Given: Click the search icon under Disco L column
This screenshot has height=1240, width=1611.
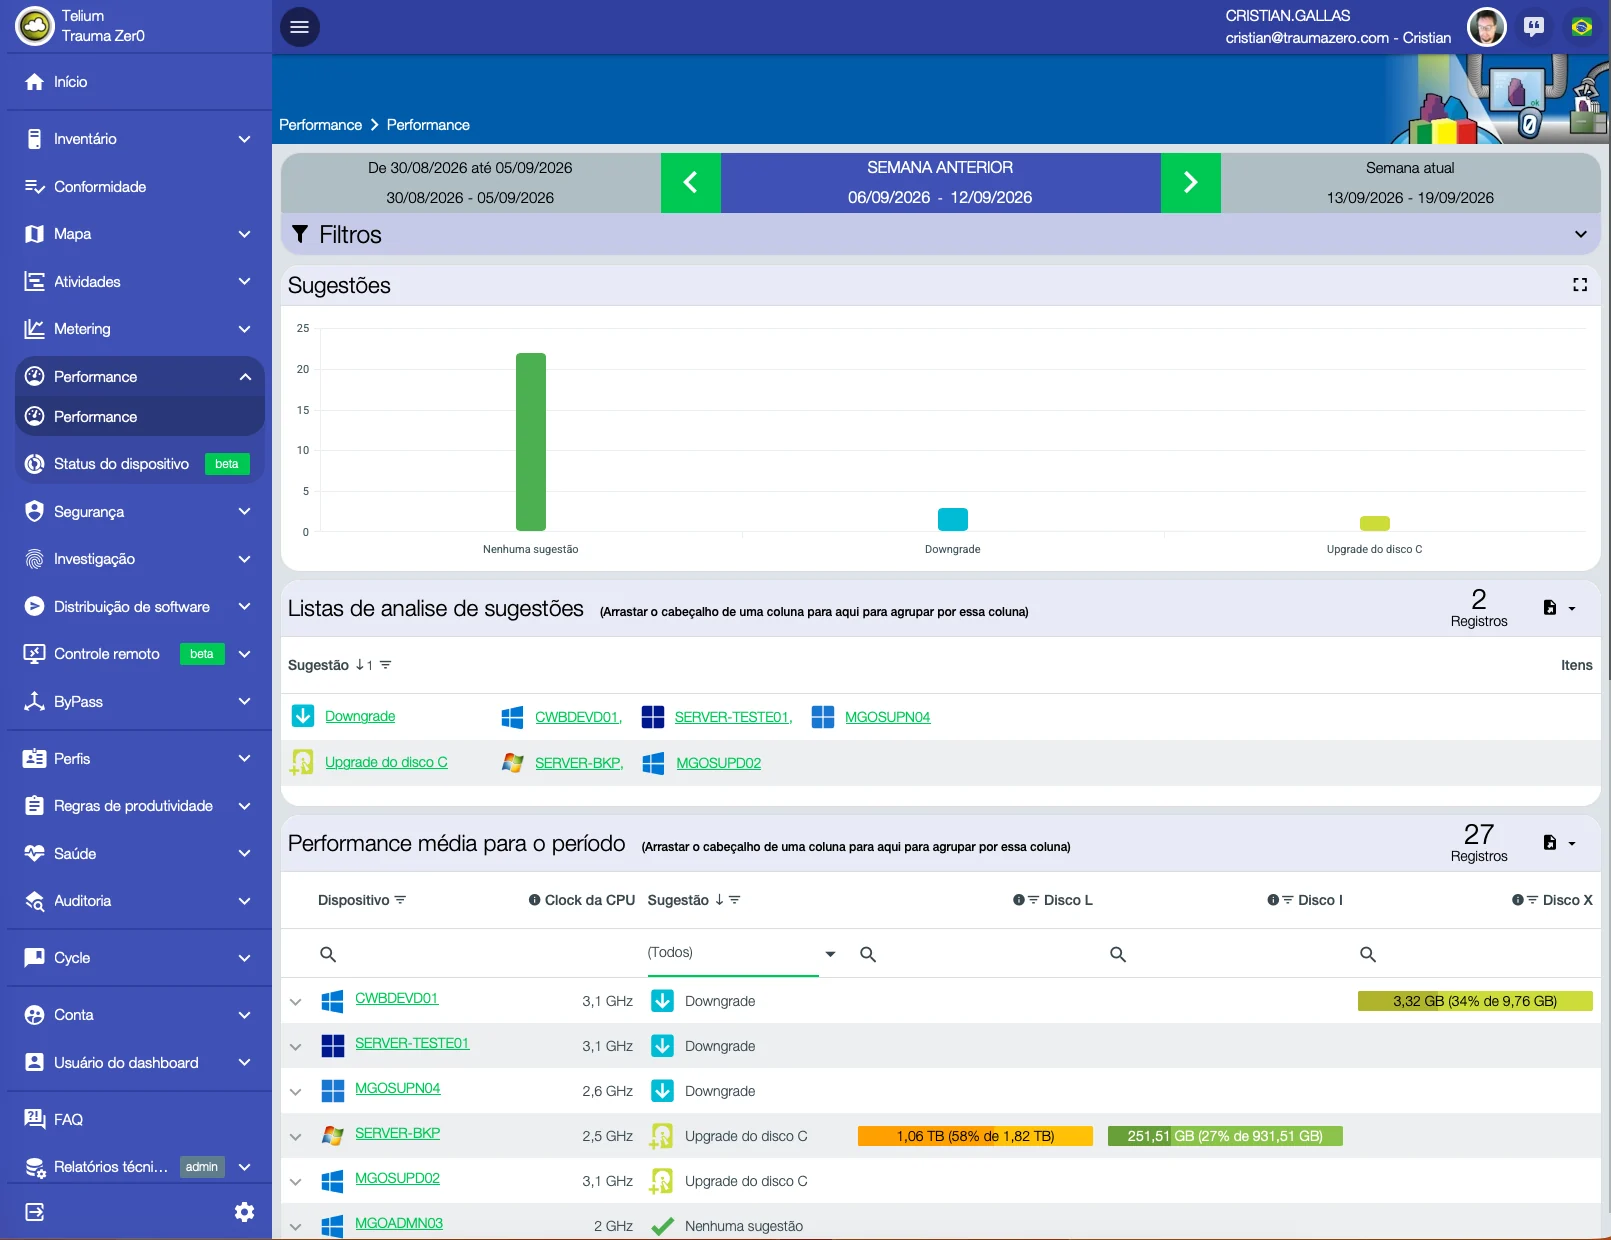Looking at the screenshot, I should (x=868, y=955).
